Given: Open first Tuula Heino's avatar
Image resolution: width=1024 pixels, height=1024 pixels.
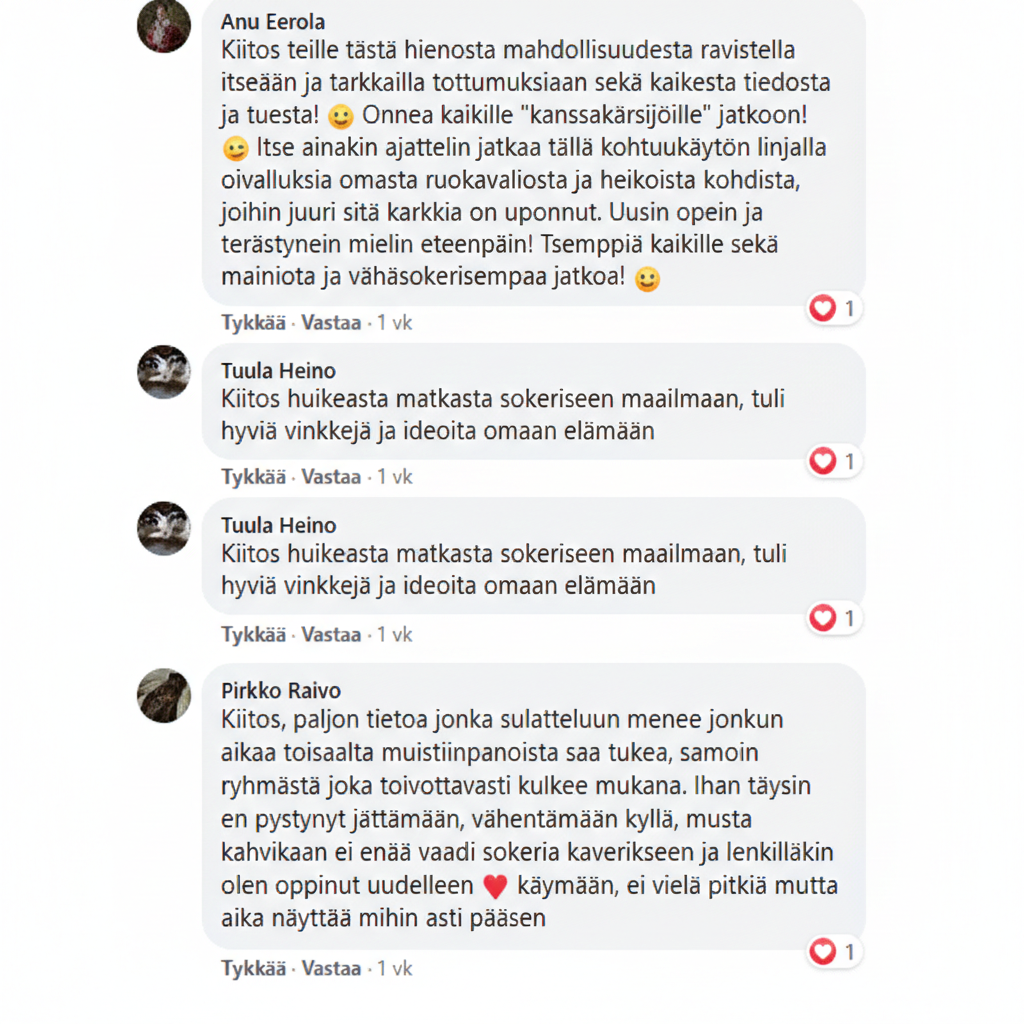Looking at the screenshot, I should point(164,372).
